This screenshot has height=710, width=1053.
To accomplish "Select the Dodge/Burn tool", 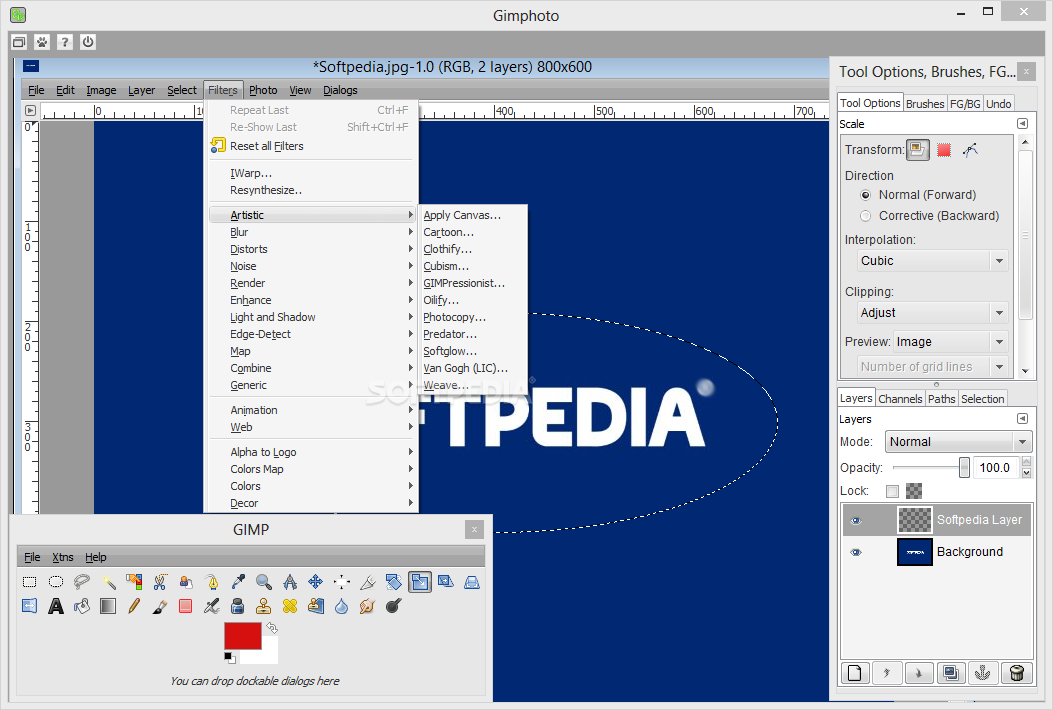I will (394, 607).
